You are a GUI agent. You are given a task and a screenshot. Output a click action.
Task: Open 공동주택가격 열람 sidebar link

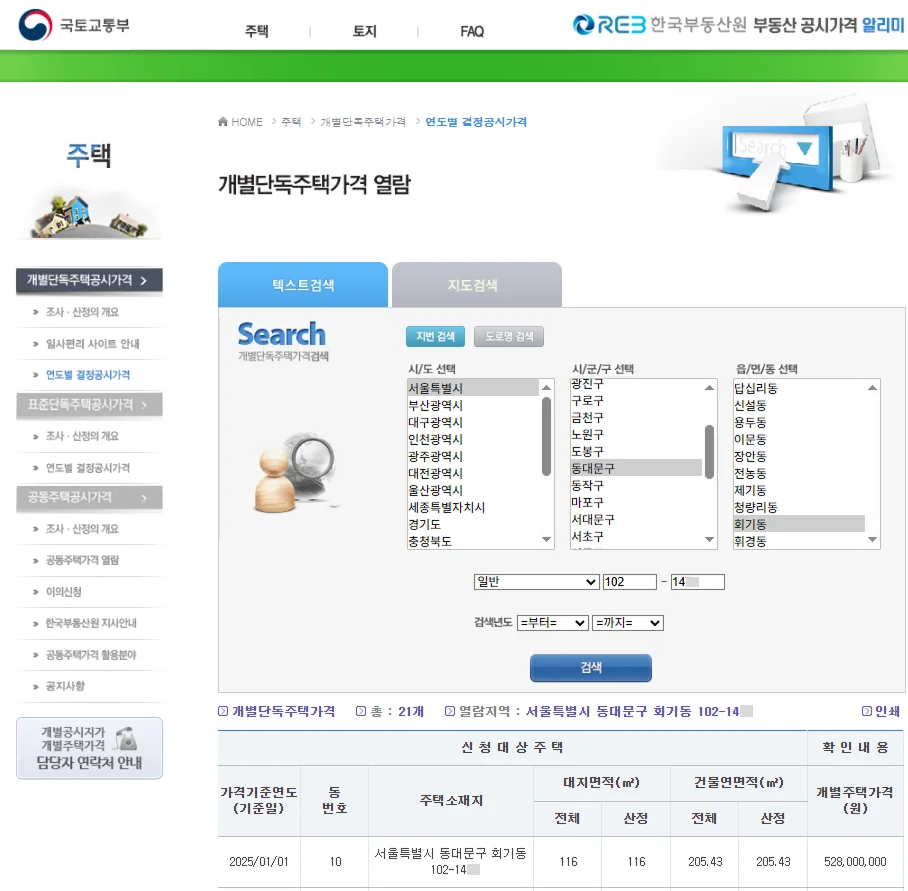[82, 560]
